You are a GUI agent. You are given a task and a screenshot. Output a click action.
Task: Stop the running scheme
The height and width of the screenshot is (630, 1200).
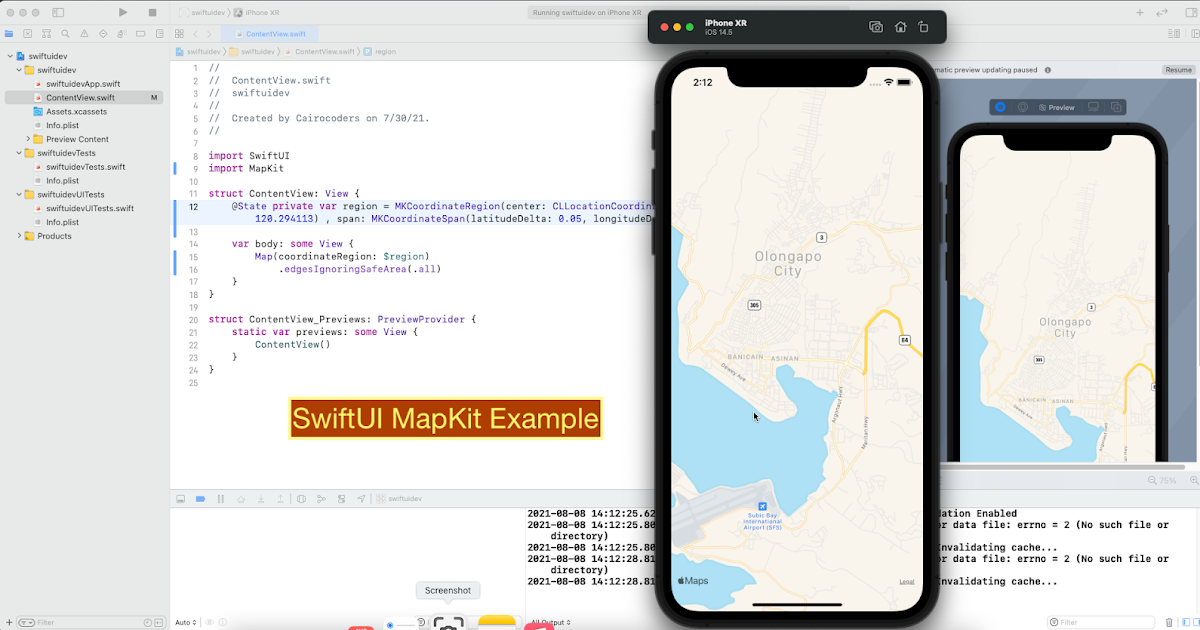coord(151,12)
